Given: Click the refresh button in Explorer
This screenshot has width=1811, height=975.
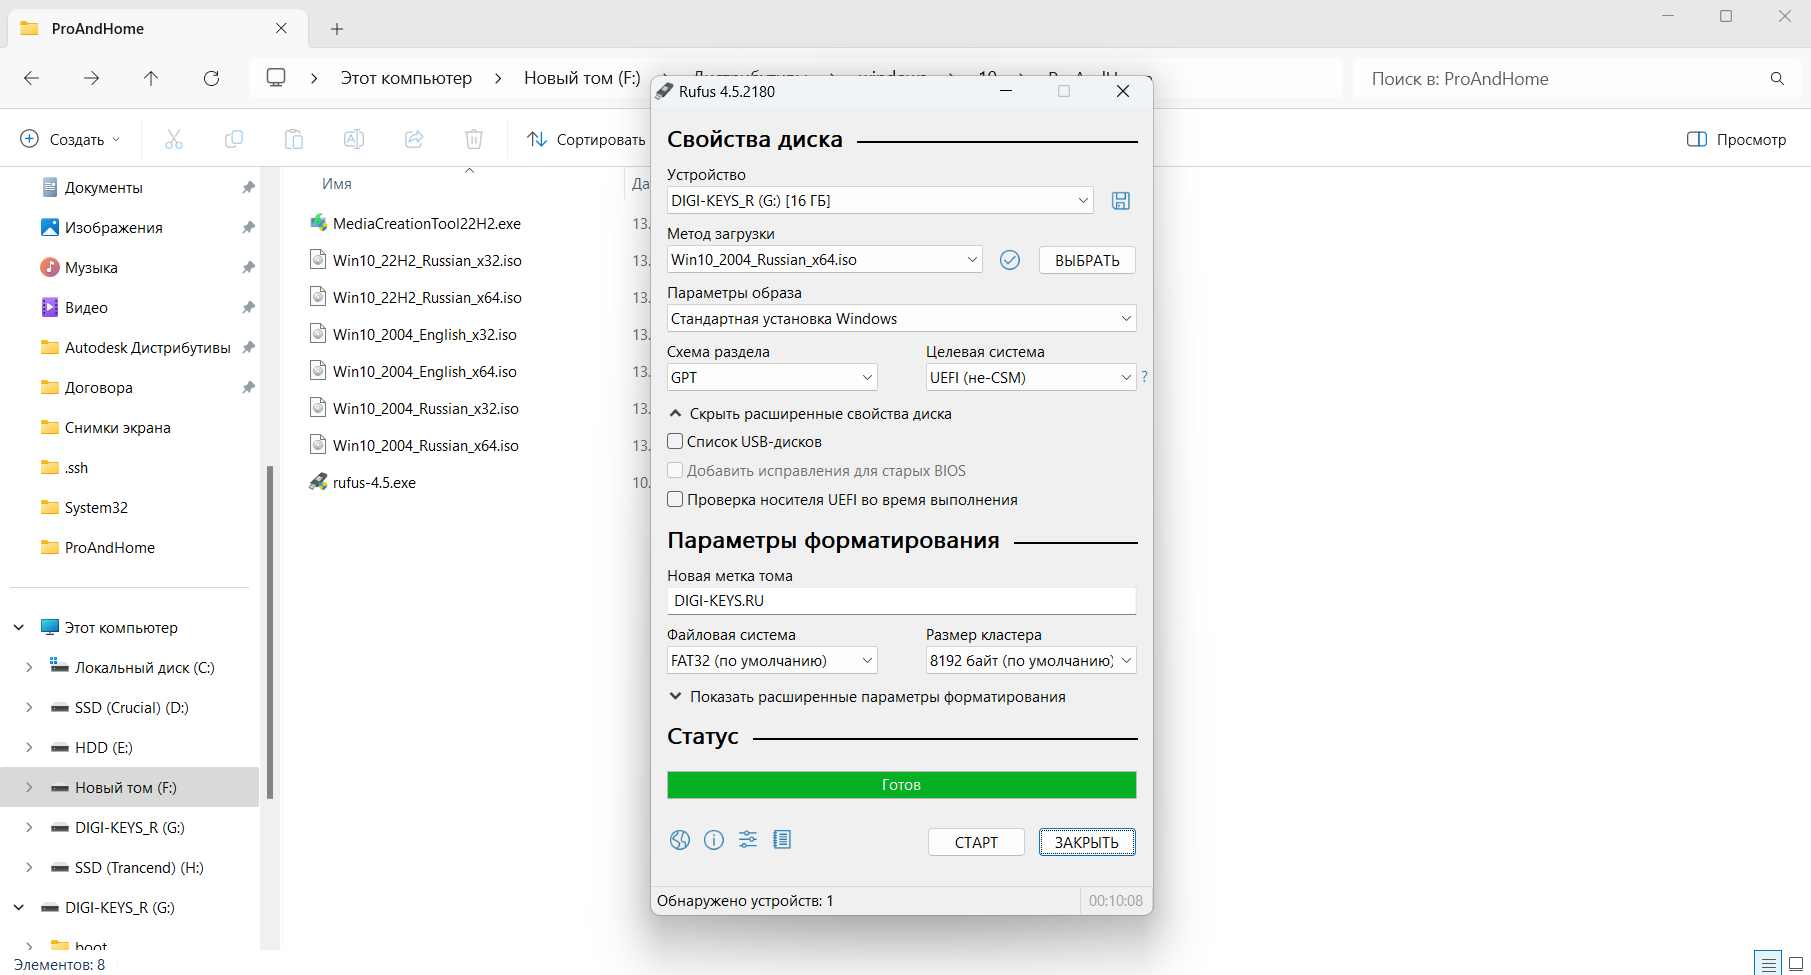Looking at the screenshot, I should (211, 78).
